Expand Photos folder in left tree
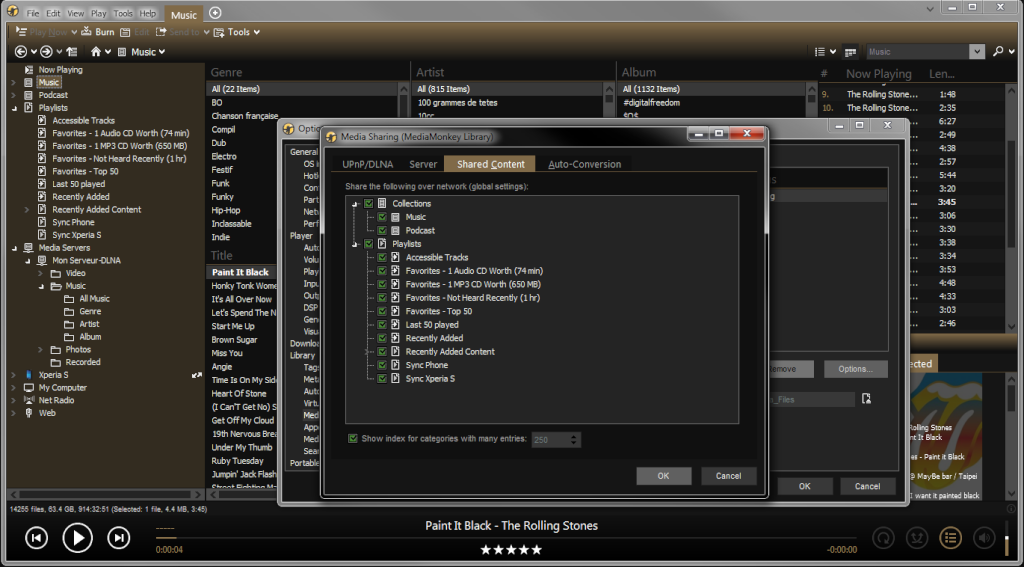Screen dimensions: 1024x567 pos(39,349)
